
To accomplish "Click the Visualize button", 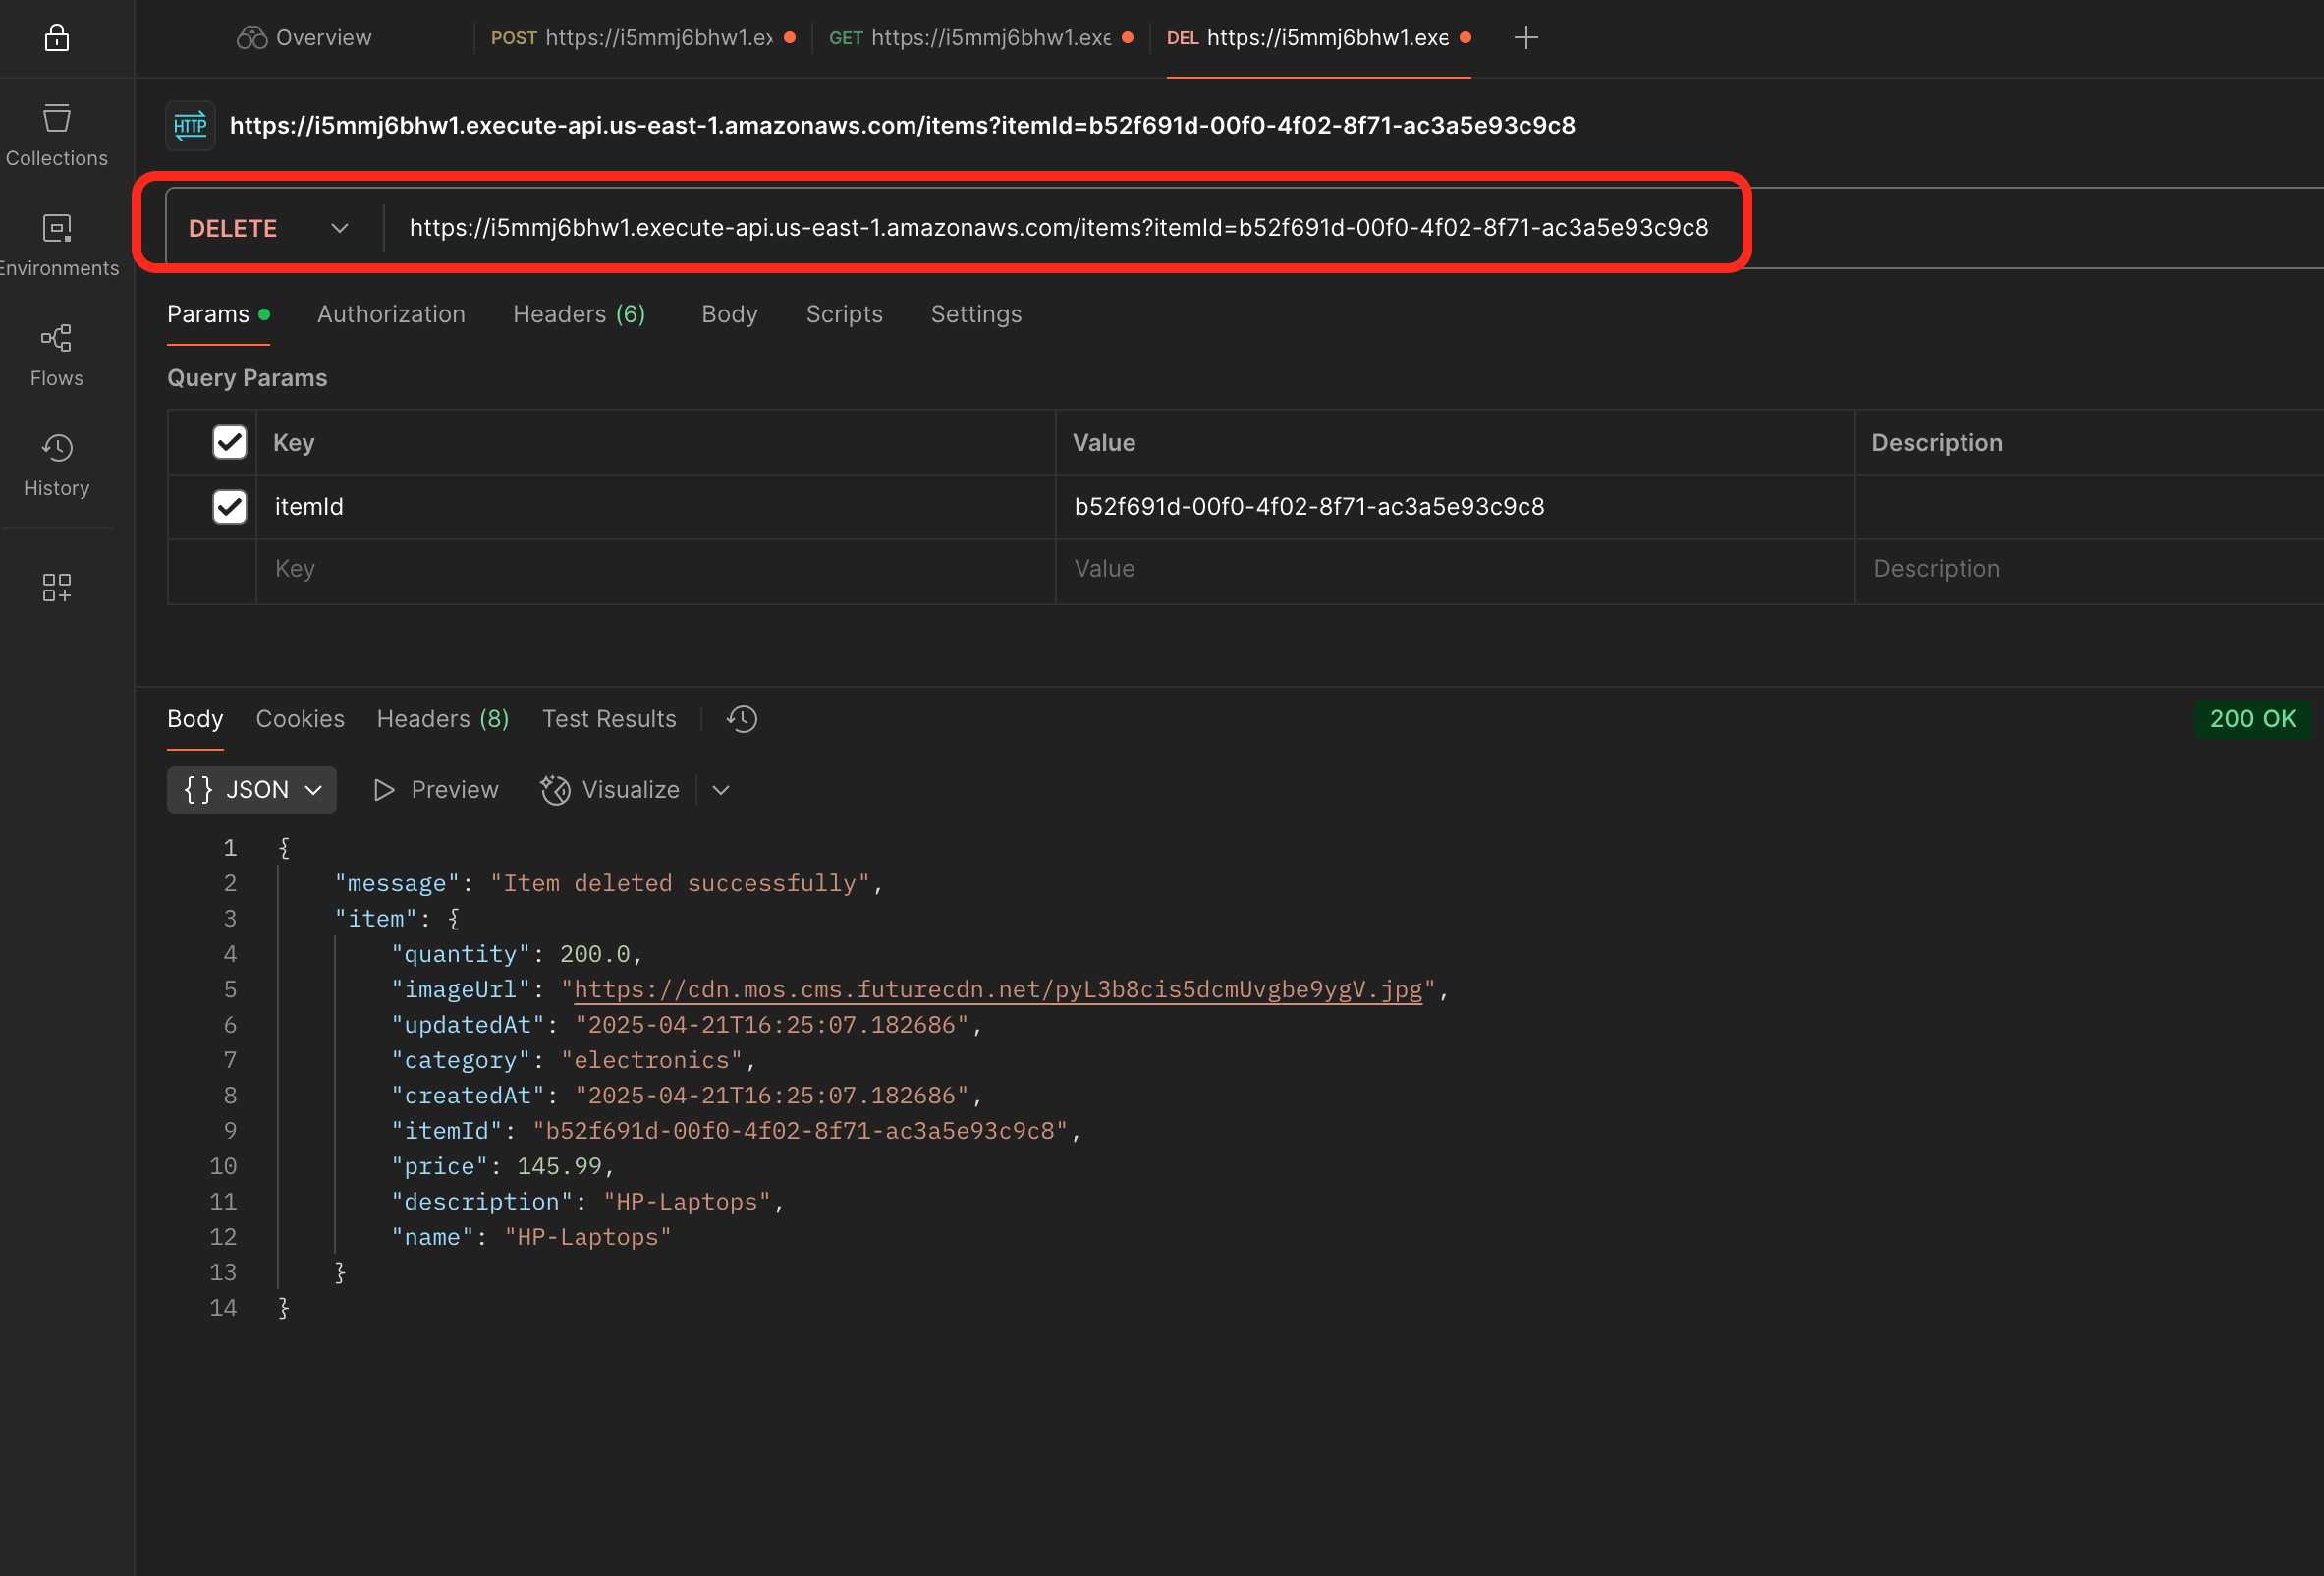I will click(x=610, y=790).
